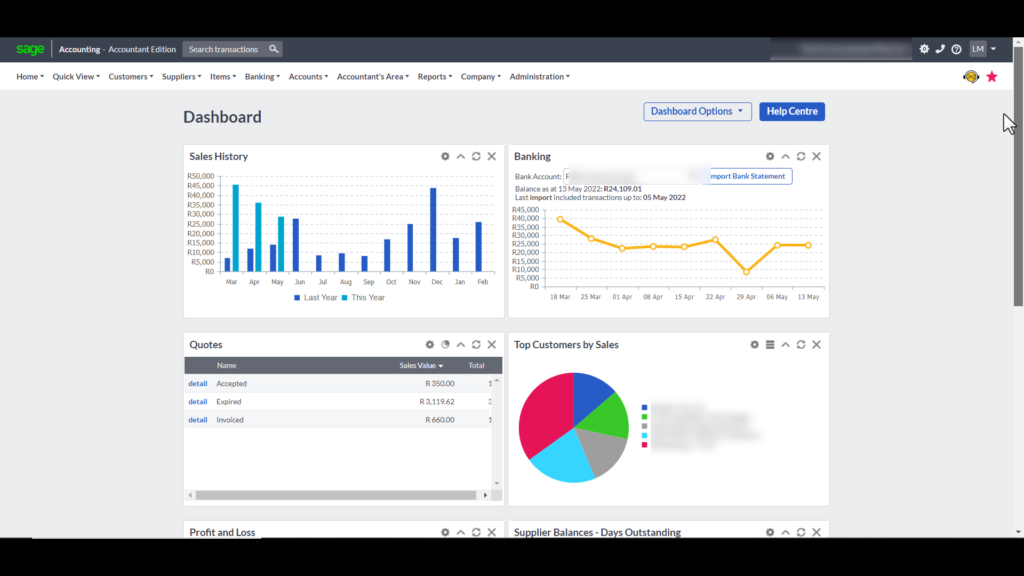The width and height of the screenshot is (1024, 576).
Task: Click the Search transactions field
Action: point(225,49)
